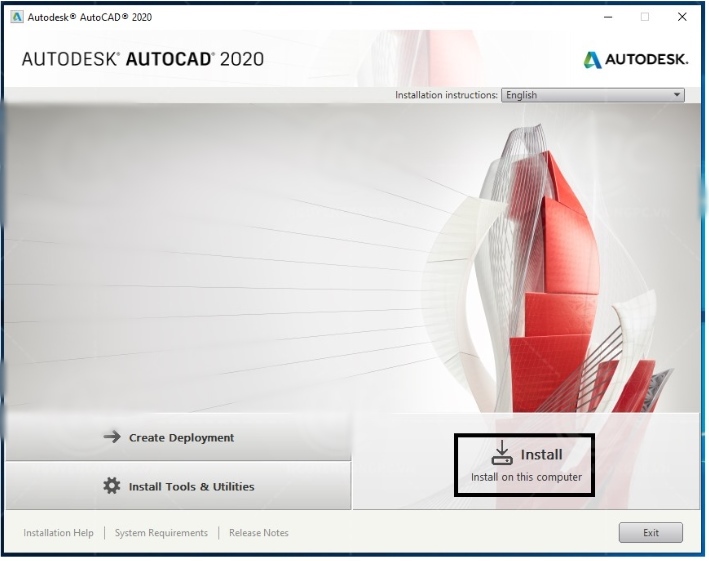Click the 'Installation instructions:' label
The width and height of the screenshot is (709, 561).
(x=446, y=95)
